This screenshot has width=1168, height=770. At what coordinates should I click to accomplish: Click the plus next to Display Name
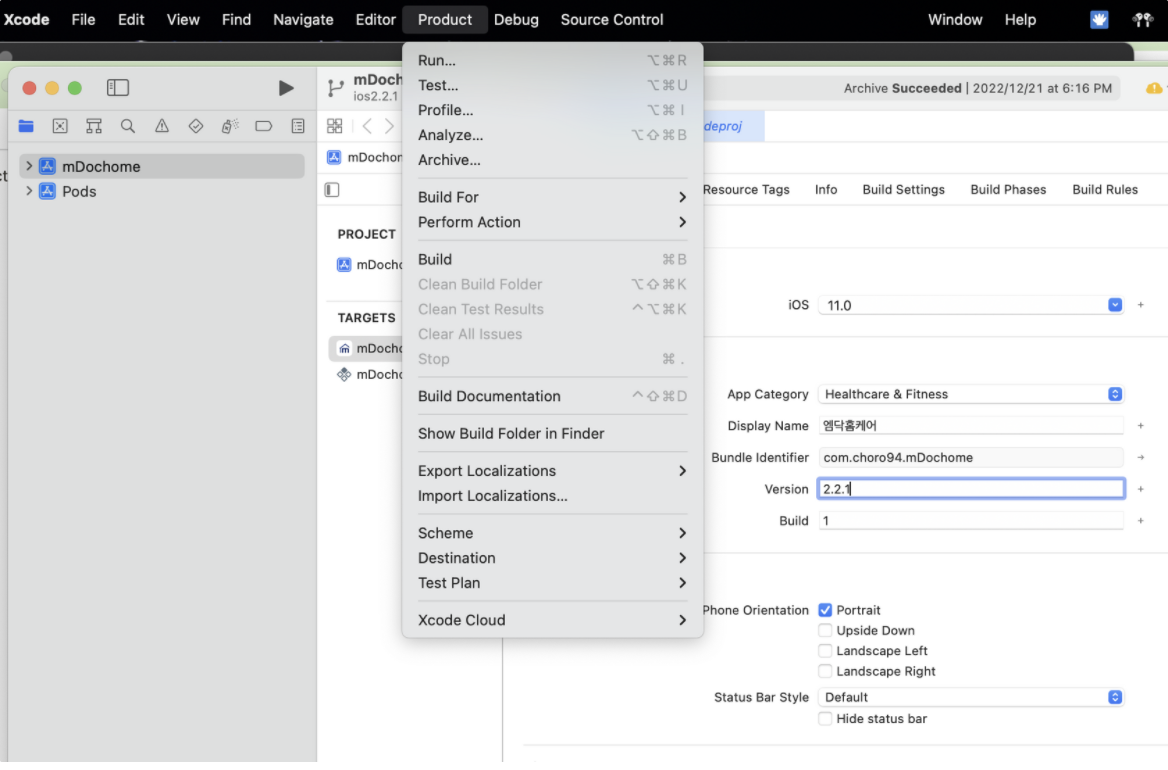pyautogui.click(x=1140, y=425)
